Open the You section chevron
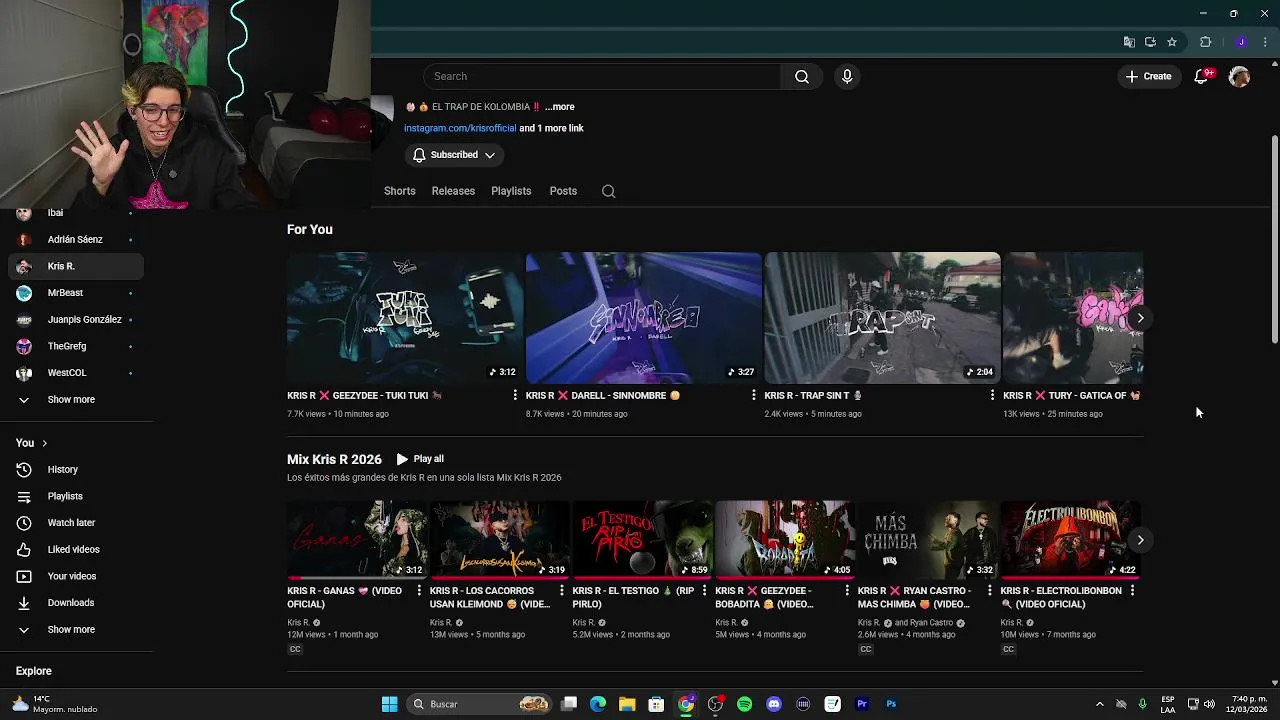Image resolution: width=1280 pixels, height=720 pixels. tap(44, 443)
